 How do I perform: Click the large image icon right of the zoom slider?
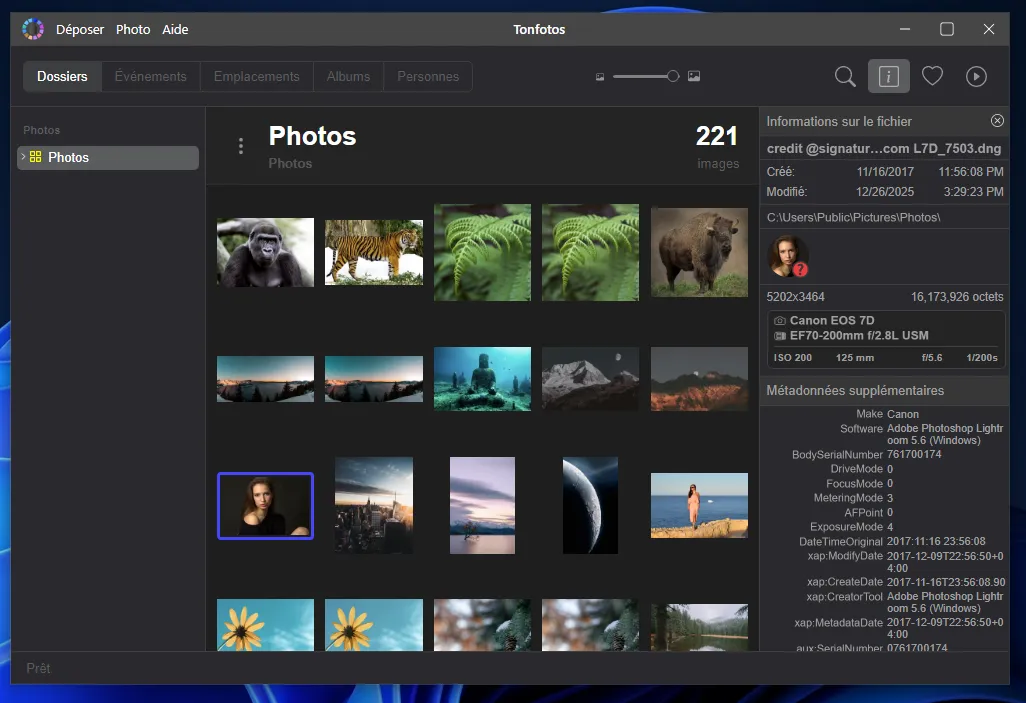click(695, 76)
